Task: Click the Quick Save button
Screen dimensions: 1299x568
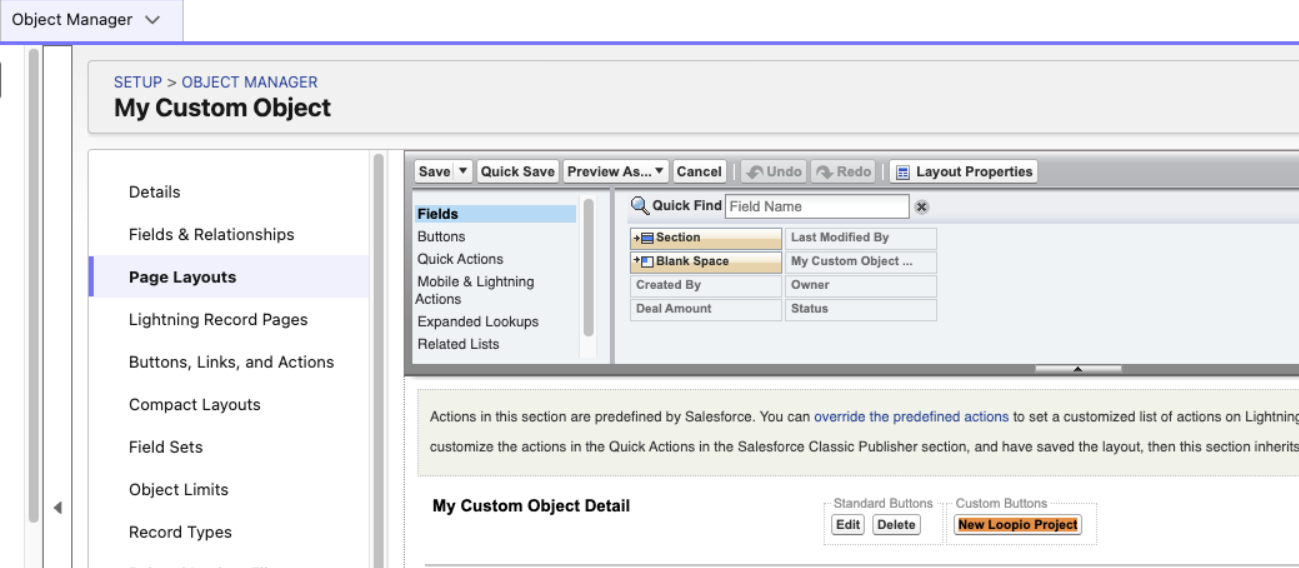Action: pos(517,172)
